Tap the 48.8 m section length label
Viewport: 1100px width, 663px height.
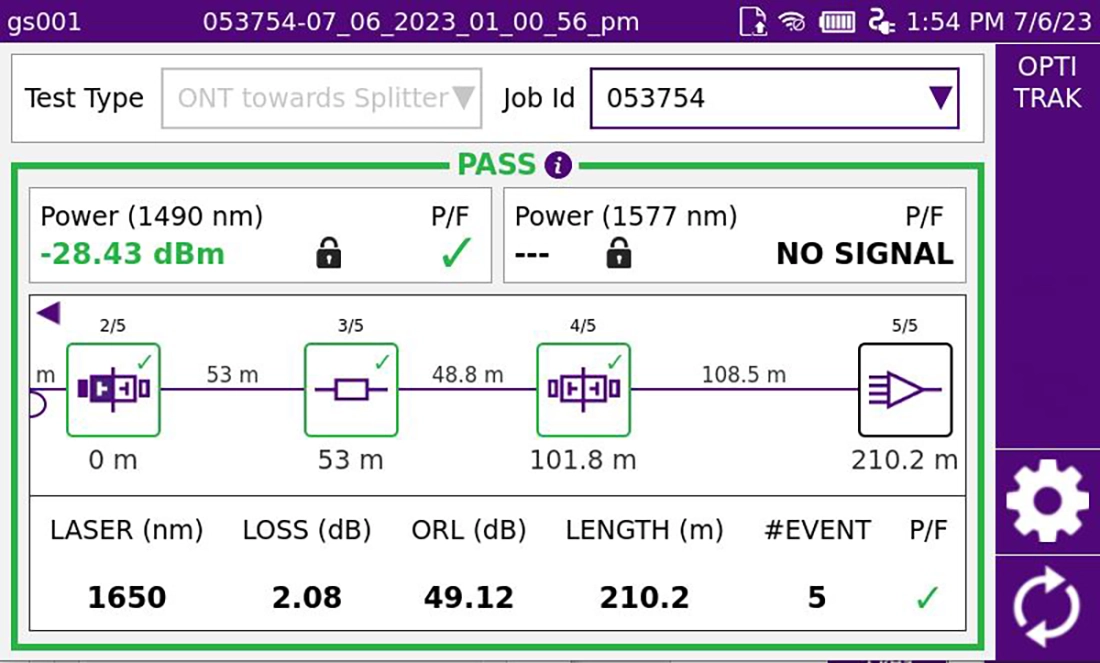[x=467, y=375]
